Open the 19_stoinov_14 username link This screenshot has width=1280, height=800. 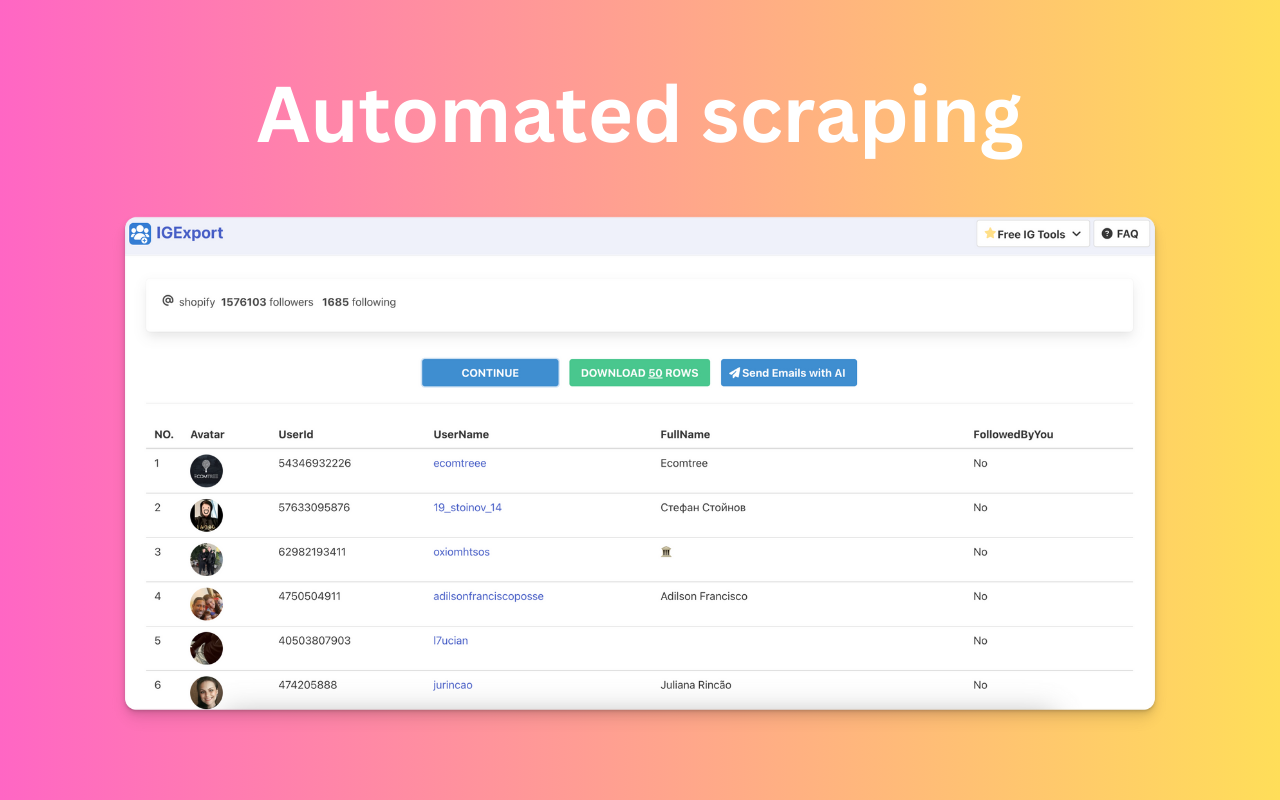[x=468, y=507]
